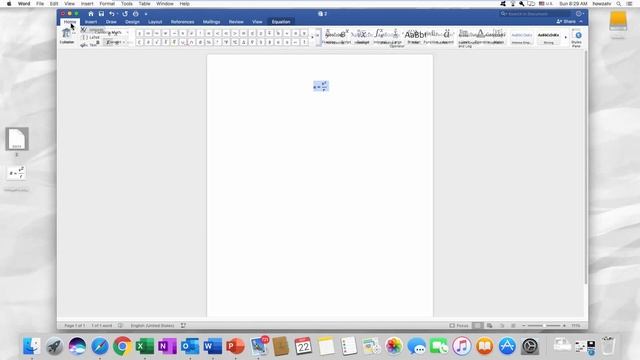Open the Home ribbon tab
The height and width of the screenshot is (360, 640).
(x=70, y=22)
